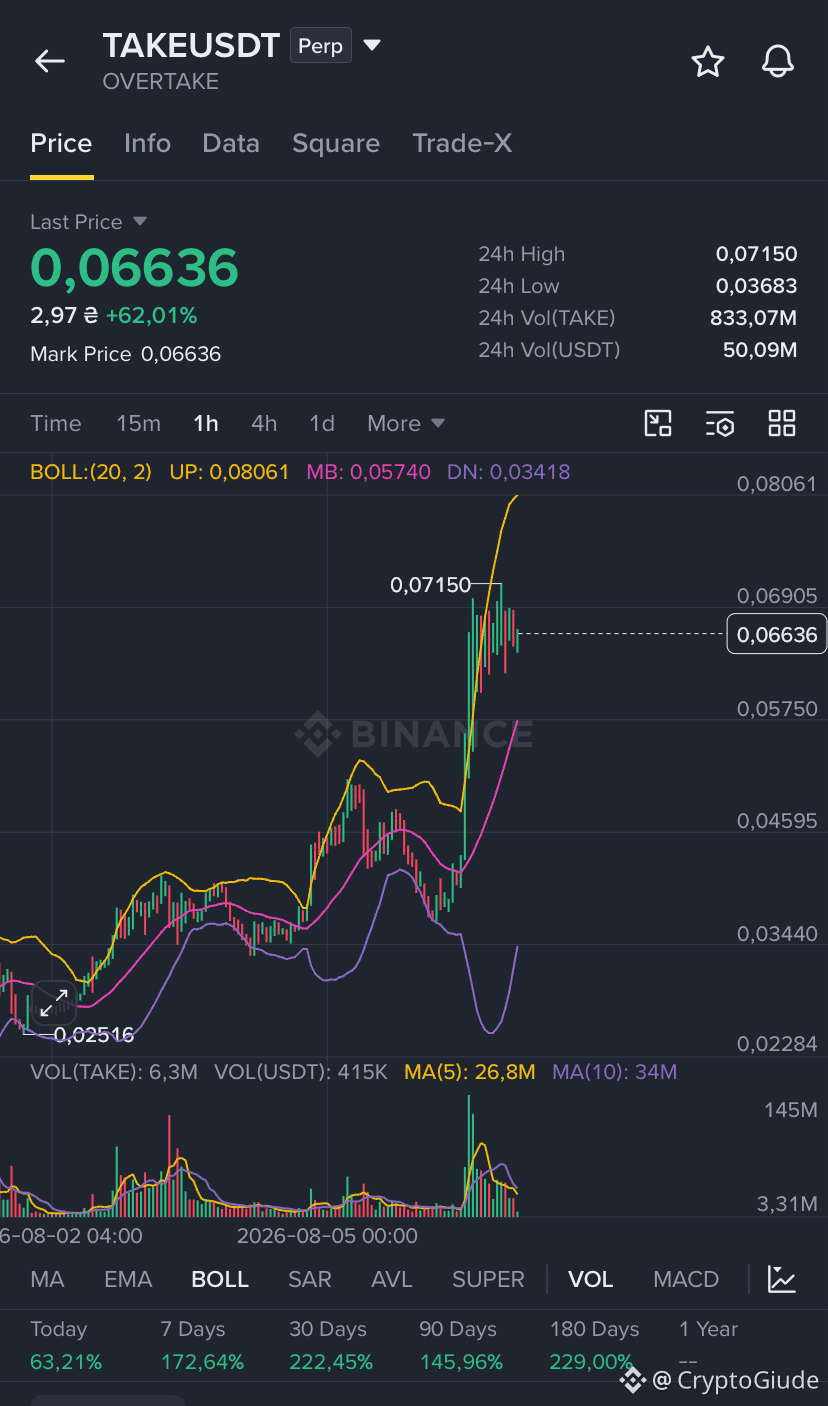This screenshot has width=828, height=1406.
Task: Tap the 24h High value 0,07150
Action: (x=756, y=254)
